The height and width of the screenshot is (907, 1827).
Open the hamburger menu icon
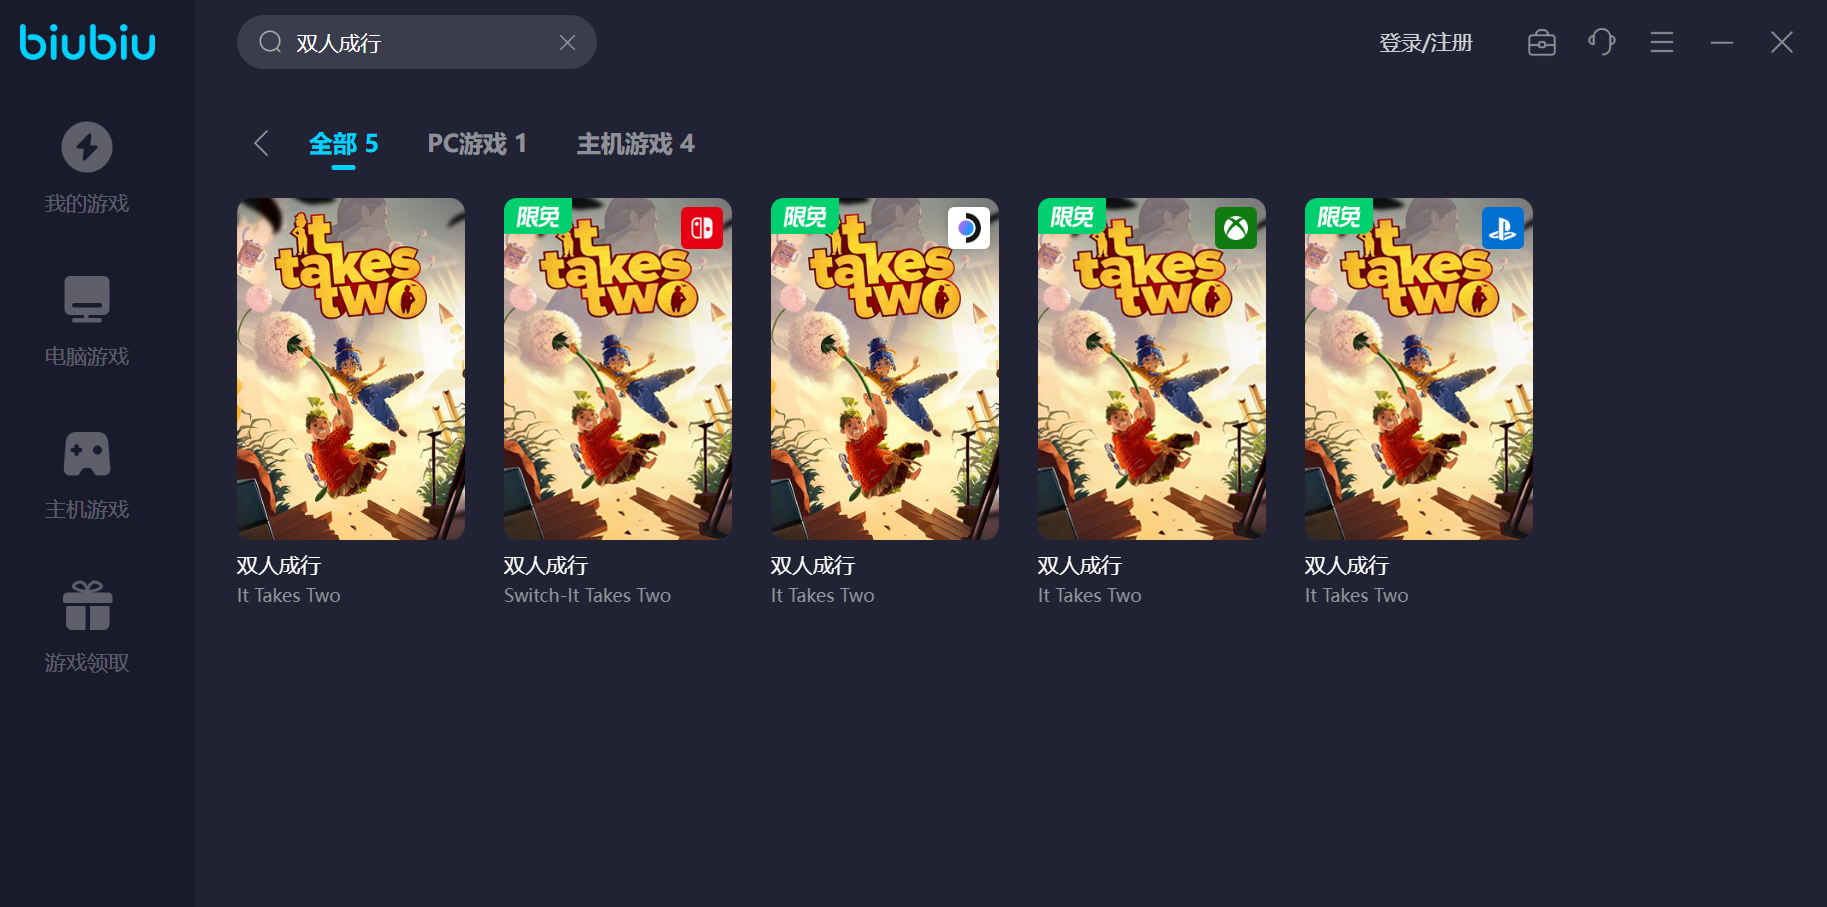click(1662, 42)
